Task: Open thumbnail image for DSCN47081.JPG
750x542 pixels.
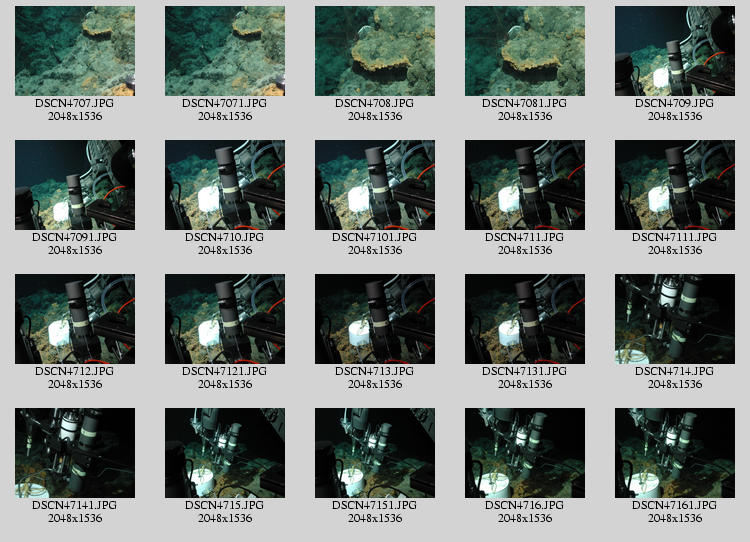Action: [525, 51]
